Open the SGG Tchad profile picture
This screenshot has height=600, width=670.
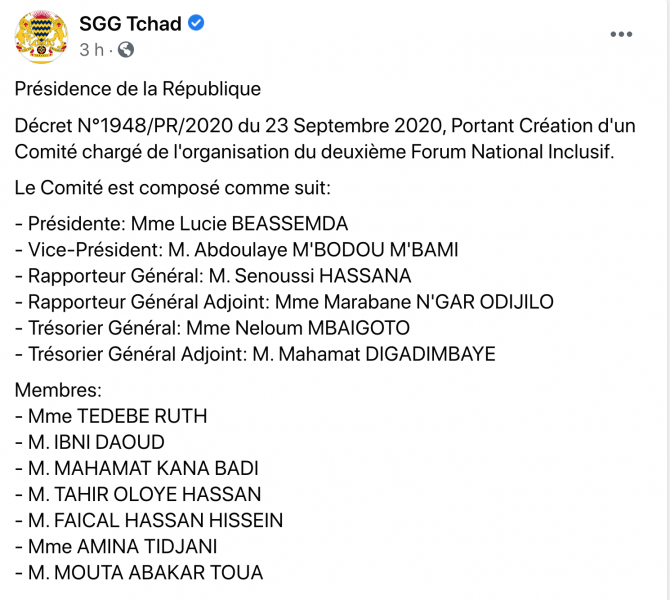pyautogui.click(x=40, y=35)
